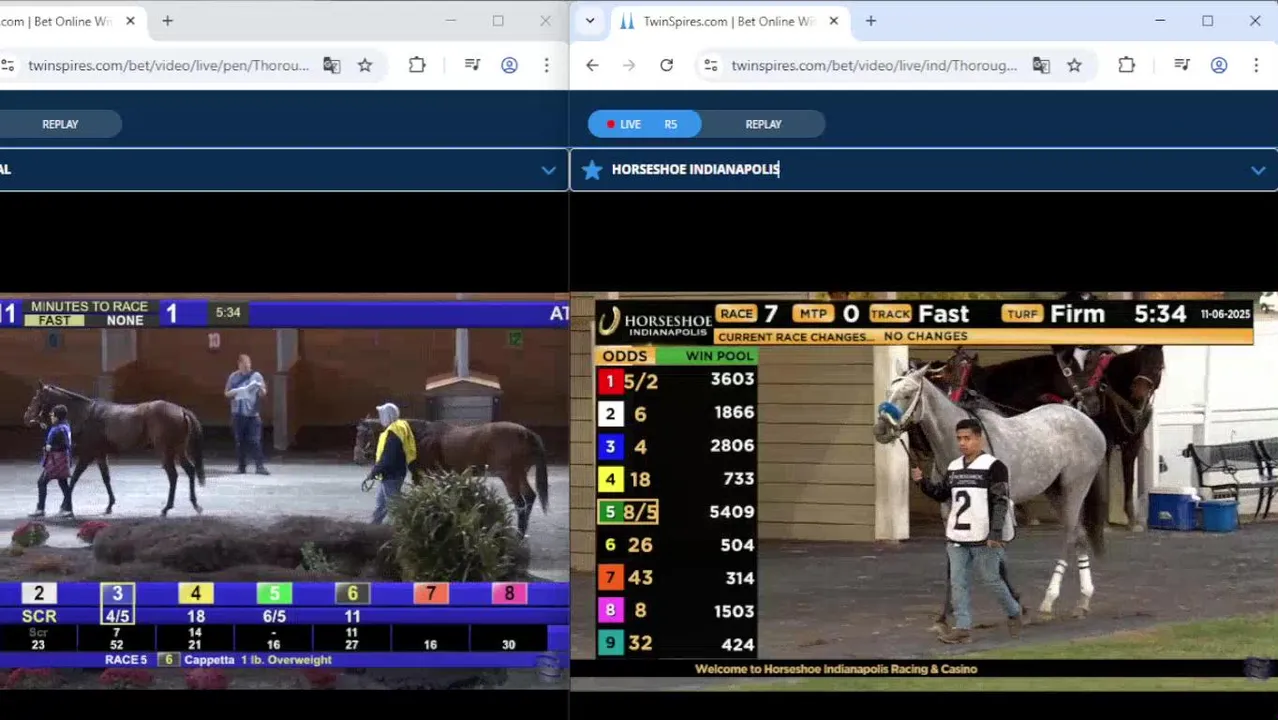Switch to LIVE R5 video in right window
This screenshot has height=720, width=1278.
click(x=644, y=124)
